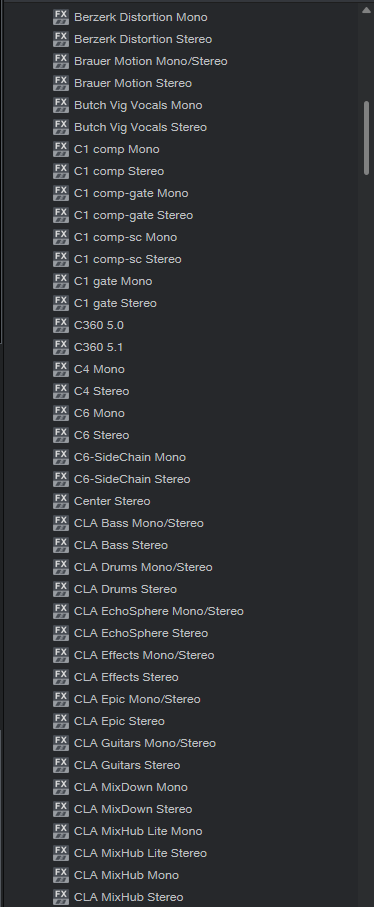Select CLA Epic Stereo plugin
Image resolution: width=374 pixels, height=907 pixels.
119,721
